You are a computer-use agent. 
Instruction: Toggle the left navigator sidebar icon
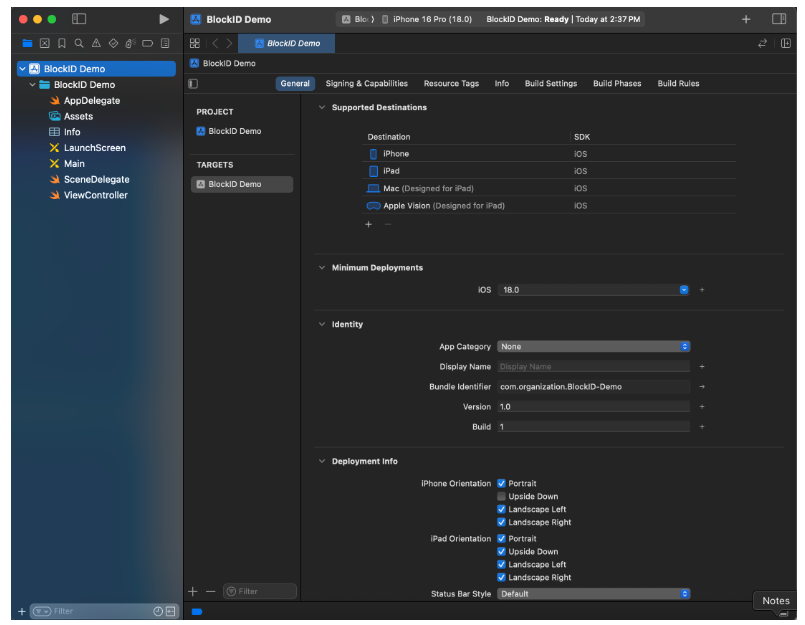click(79, 19)
